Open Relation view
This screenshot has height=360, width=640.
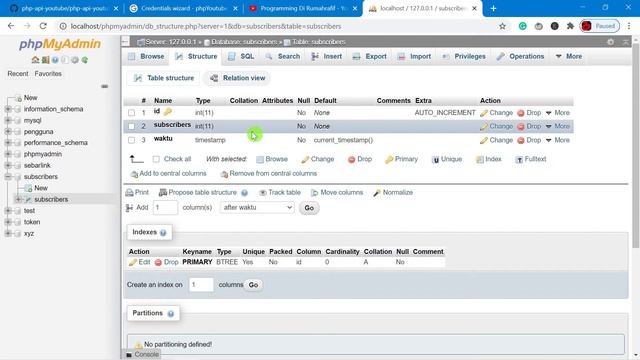tap(238, 78)
